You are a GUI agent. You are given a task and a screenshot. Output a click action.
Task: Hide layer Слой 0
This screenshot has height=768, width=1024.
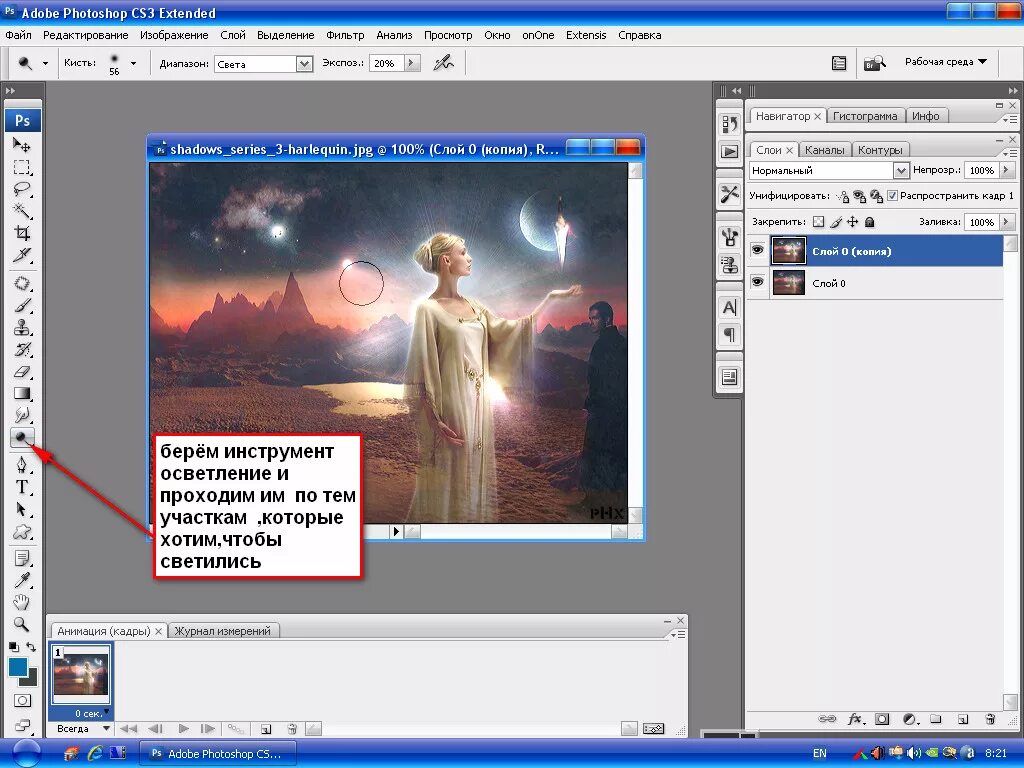pos(758,282)
